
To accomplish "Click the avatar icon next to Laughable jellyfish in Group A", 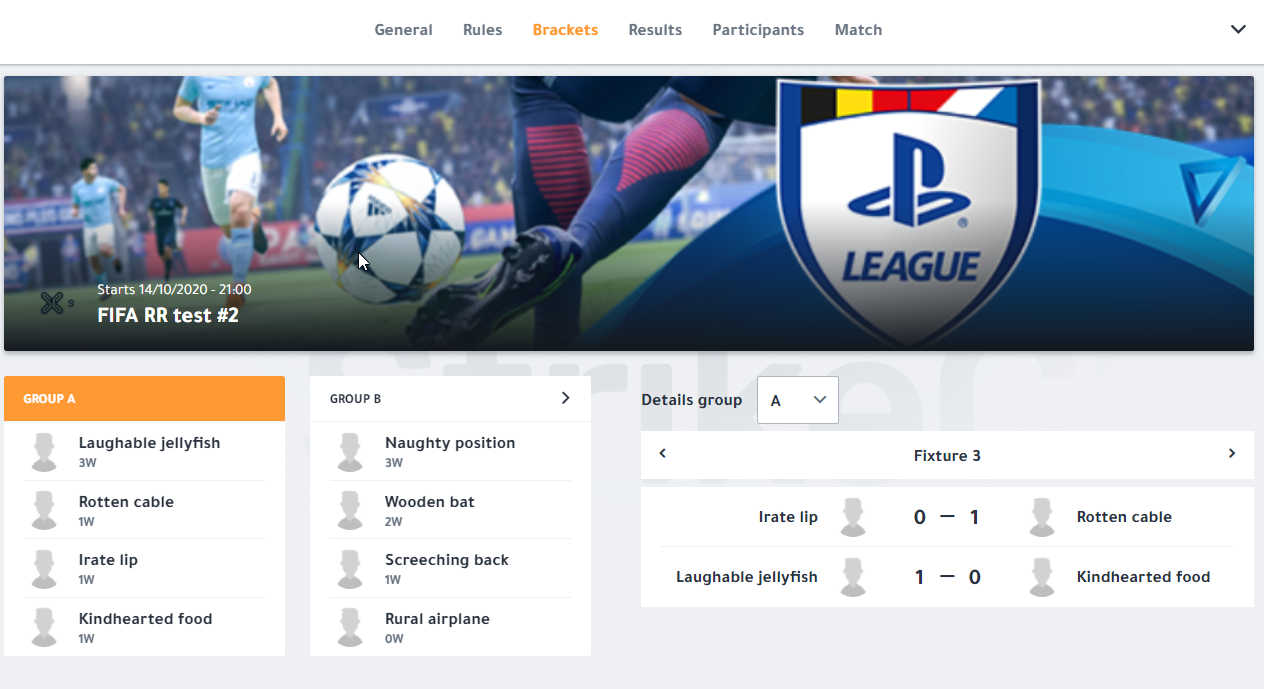I will click(x=44, y=452).
